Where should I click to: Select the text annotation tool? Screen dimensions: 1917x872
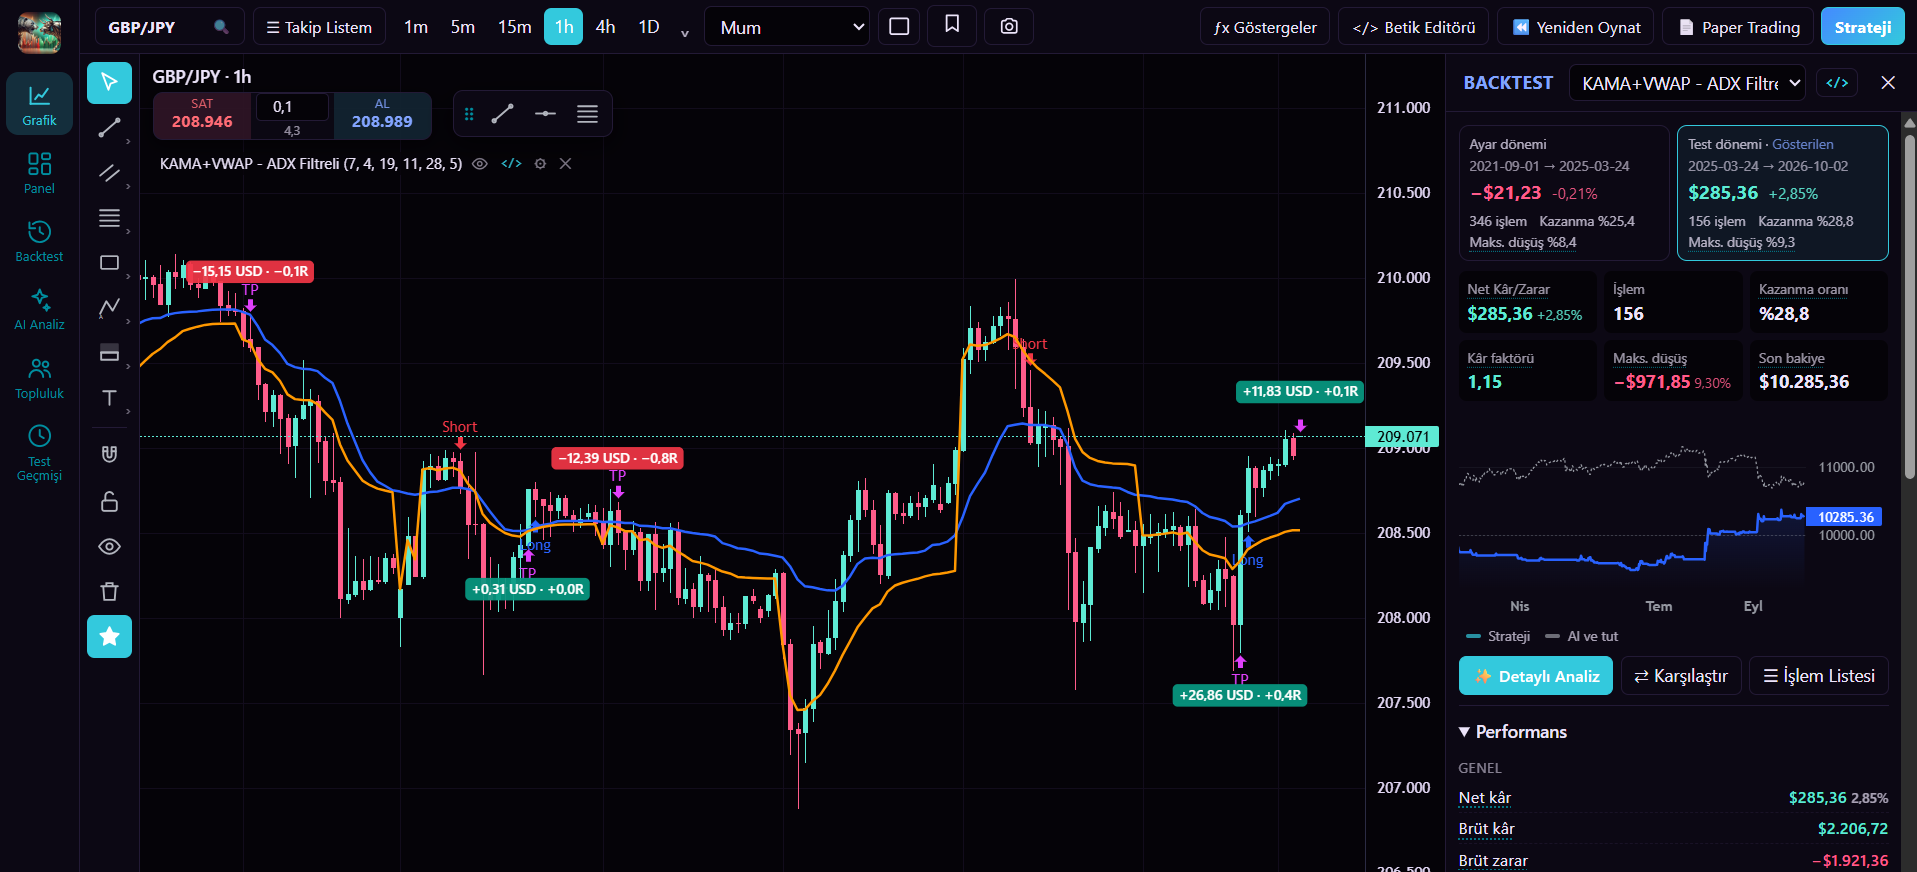(x=109, y=398)
